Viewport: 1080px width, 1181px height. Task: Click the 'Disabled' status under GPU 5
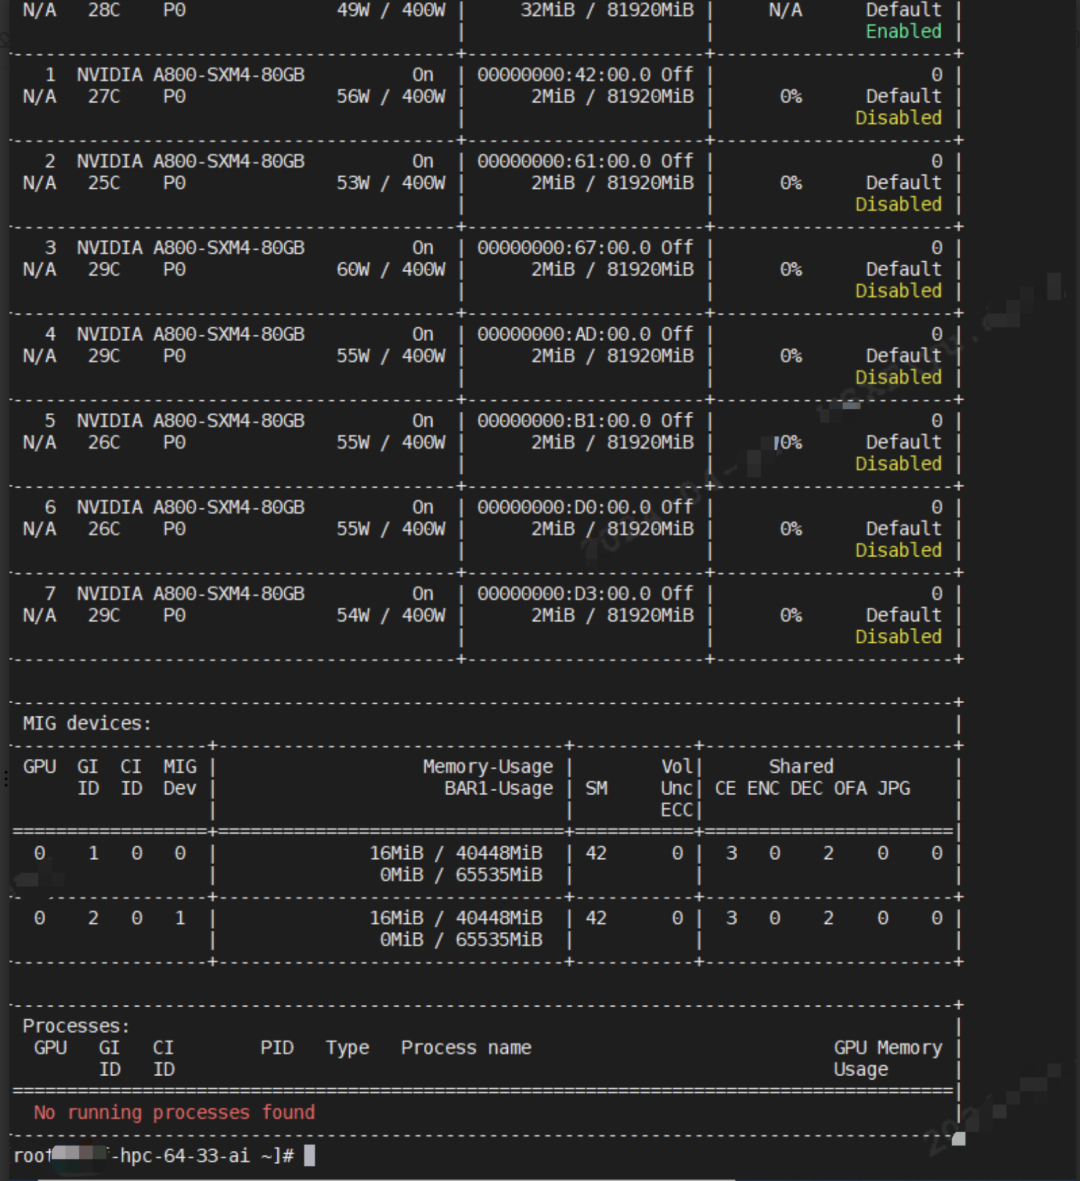[898, 464]
